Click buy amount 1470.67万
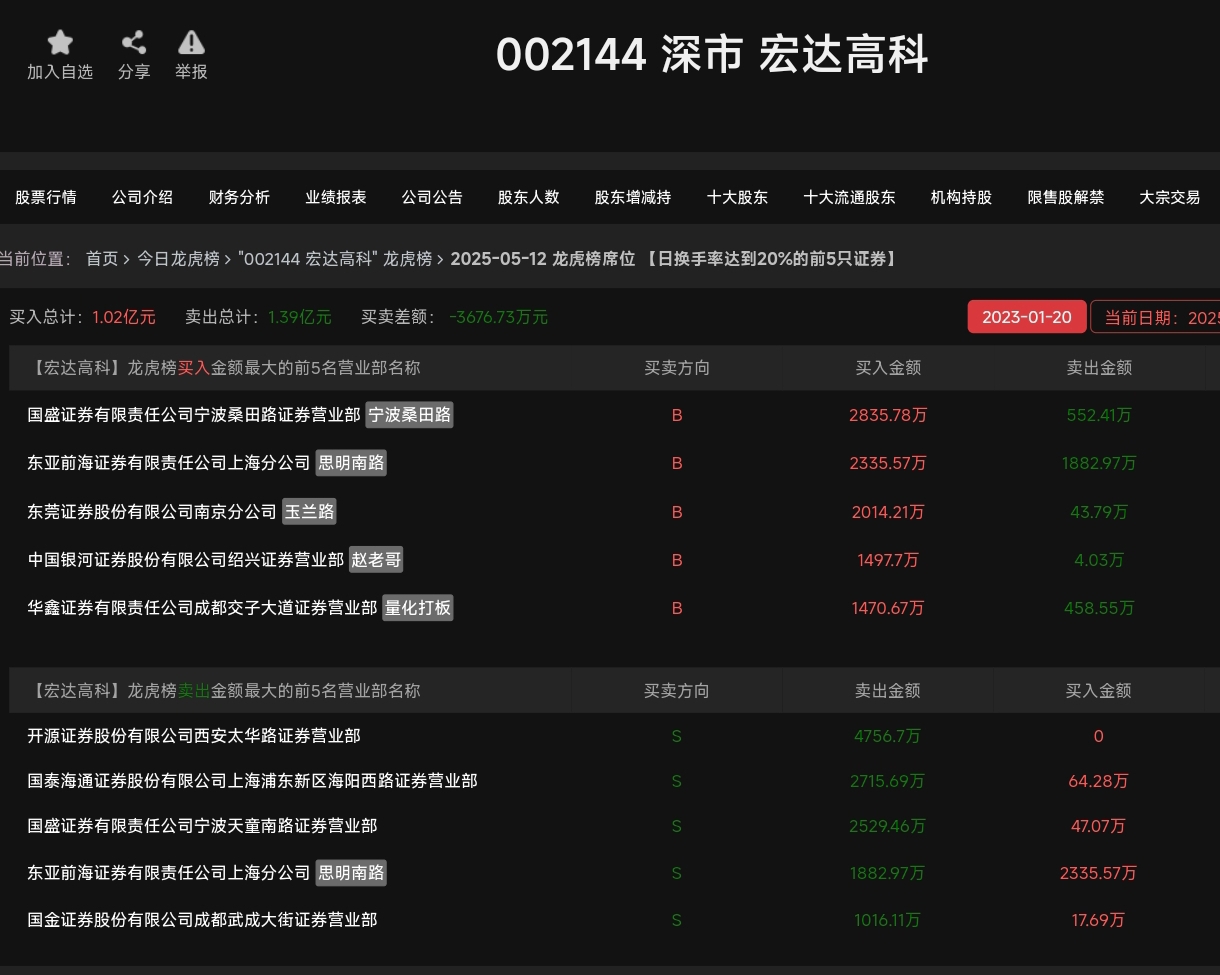1220x975 pixels. (x=888, y=608)
